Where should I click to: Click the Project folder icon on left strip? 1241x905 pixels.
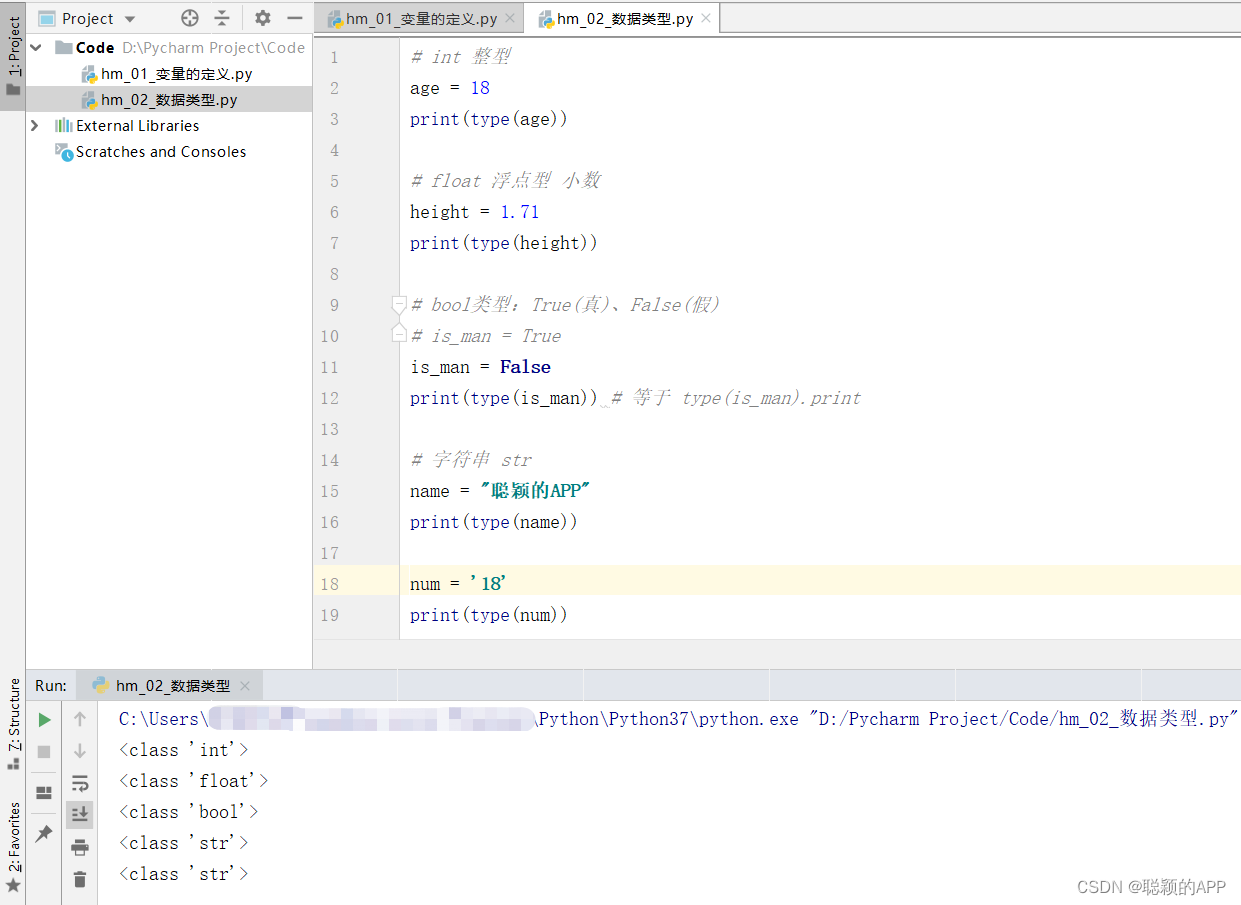pos(13,89)
